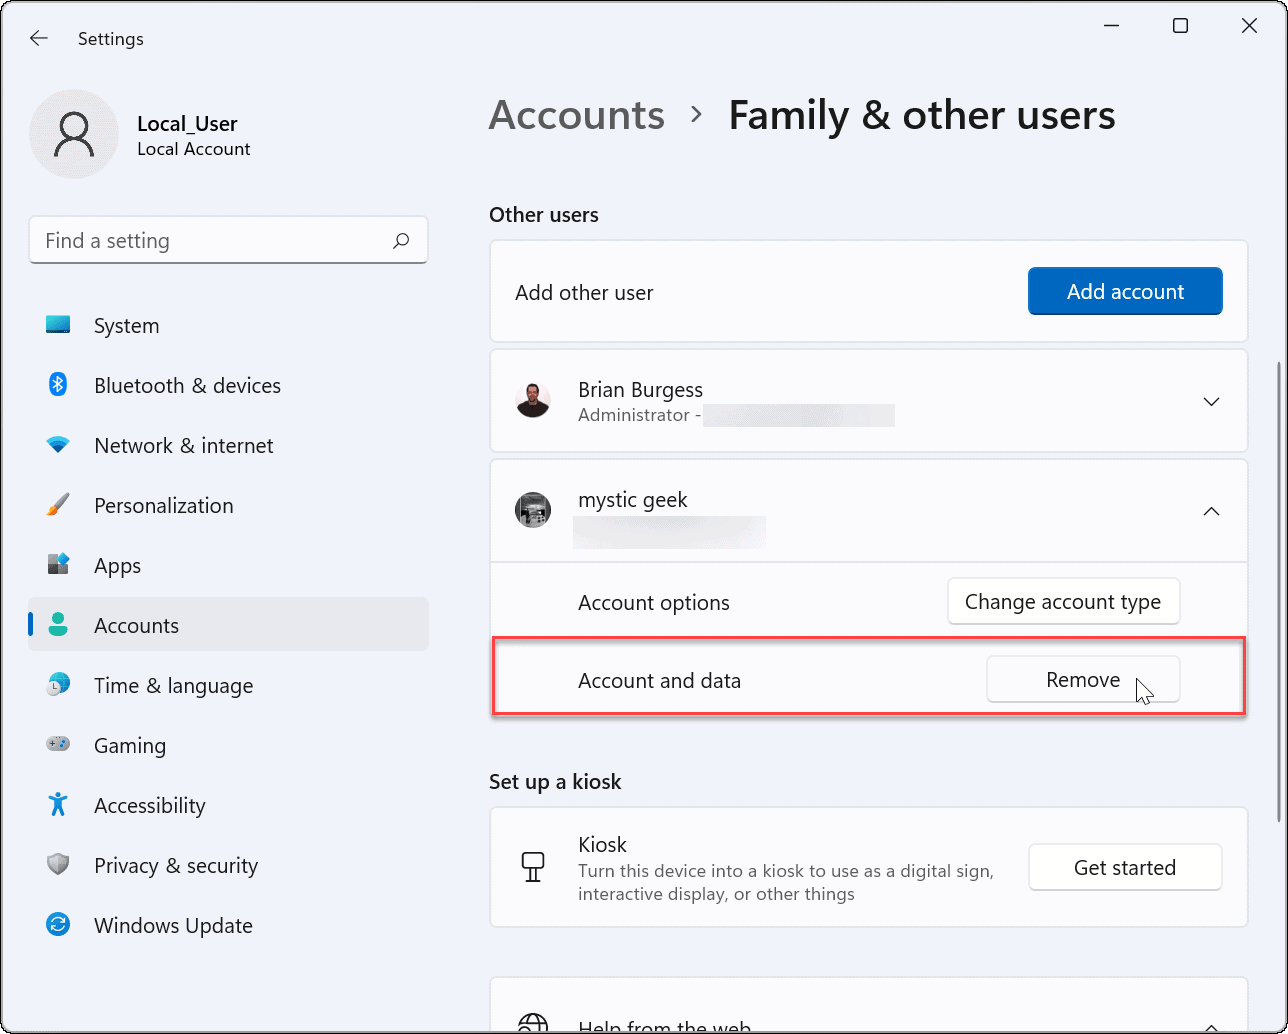Open Accessibility settings
Image resolution: width=1288 pixels, height=1034 pixels.
tap(58, 805)
